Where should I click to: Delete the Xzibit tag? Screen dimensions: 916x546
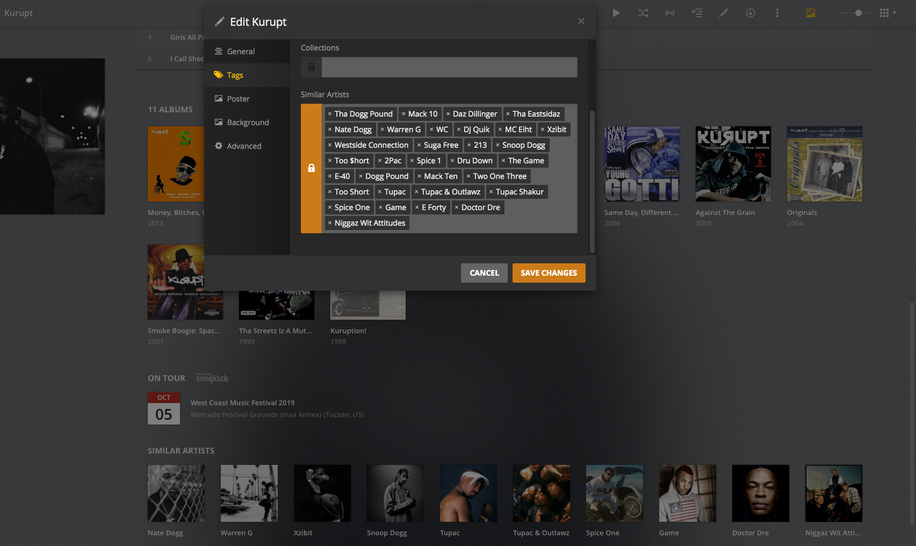click(542, 130)
